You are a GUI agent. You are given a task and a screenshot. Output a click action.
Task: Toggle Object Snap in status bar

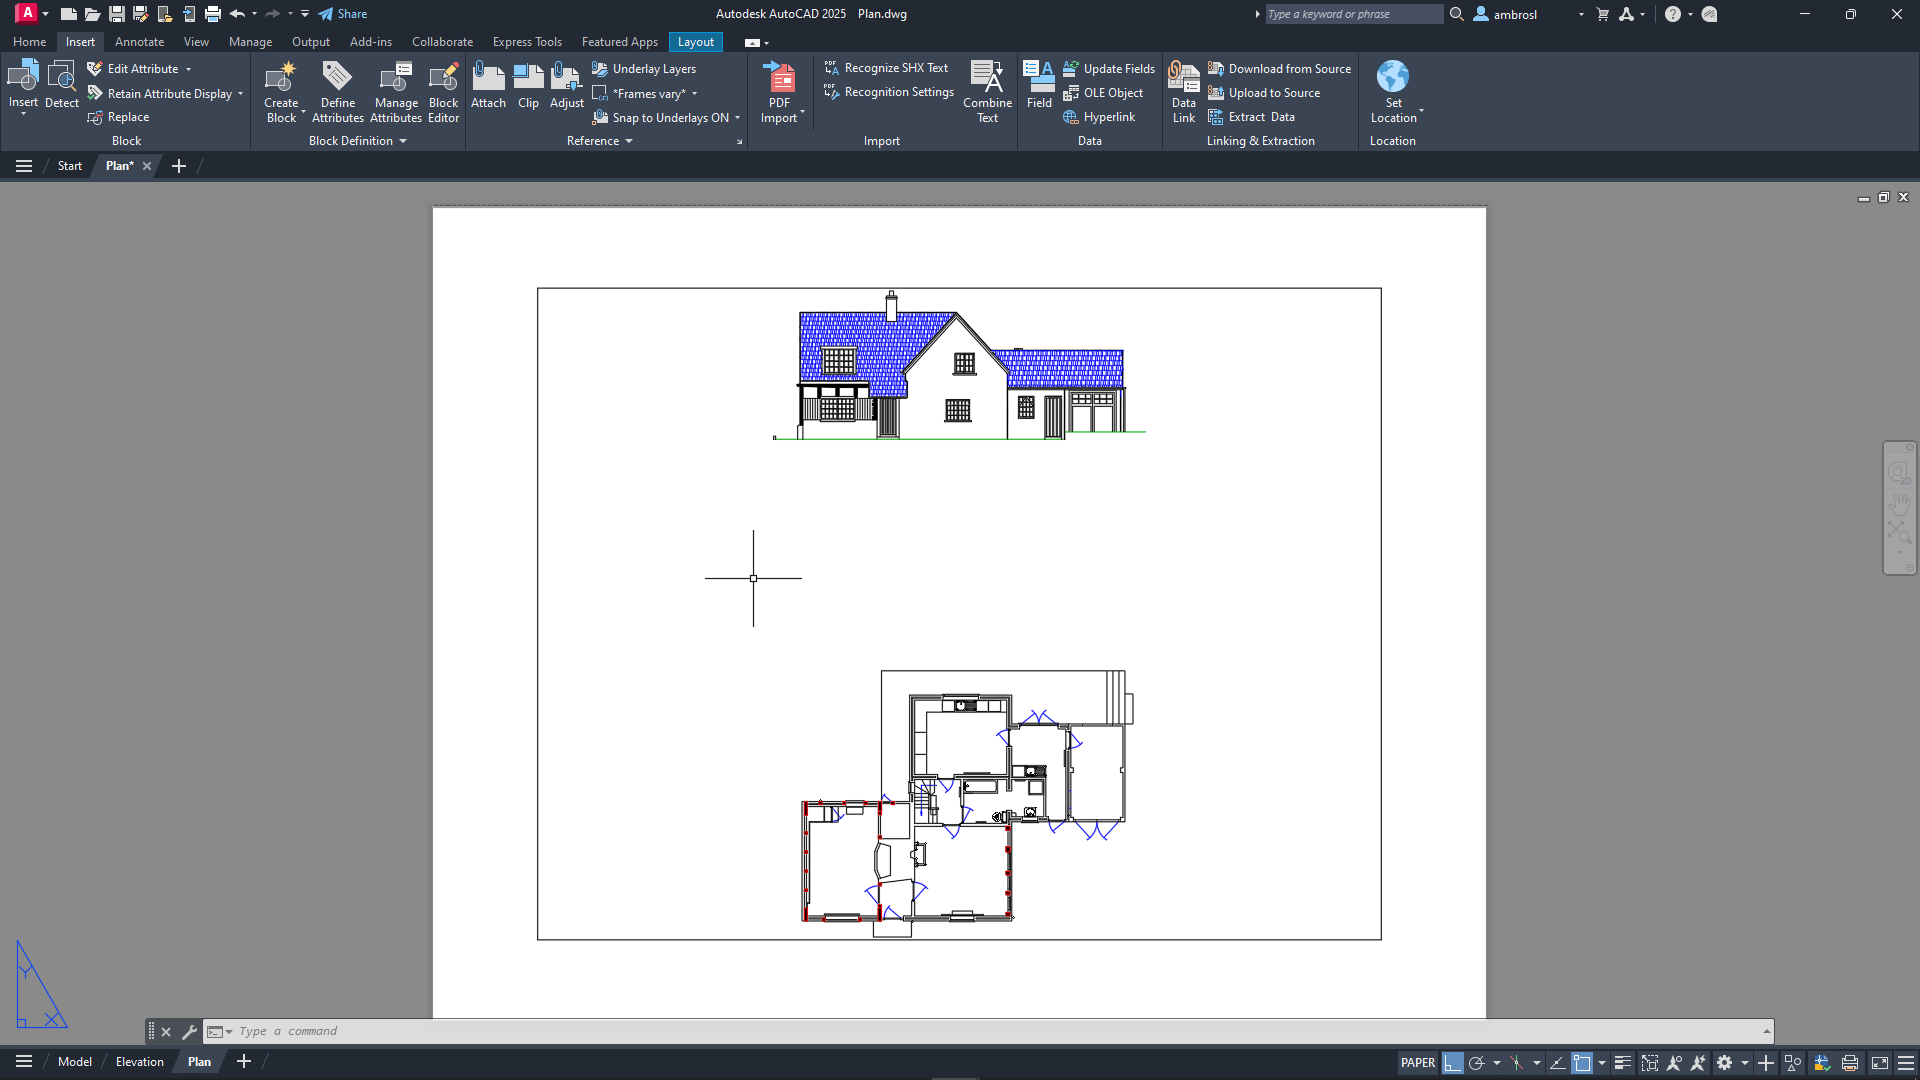tap(1581, 1063)
